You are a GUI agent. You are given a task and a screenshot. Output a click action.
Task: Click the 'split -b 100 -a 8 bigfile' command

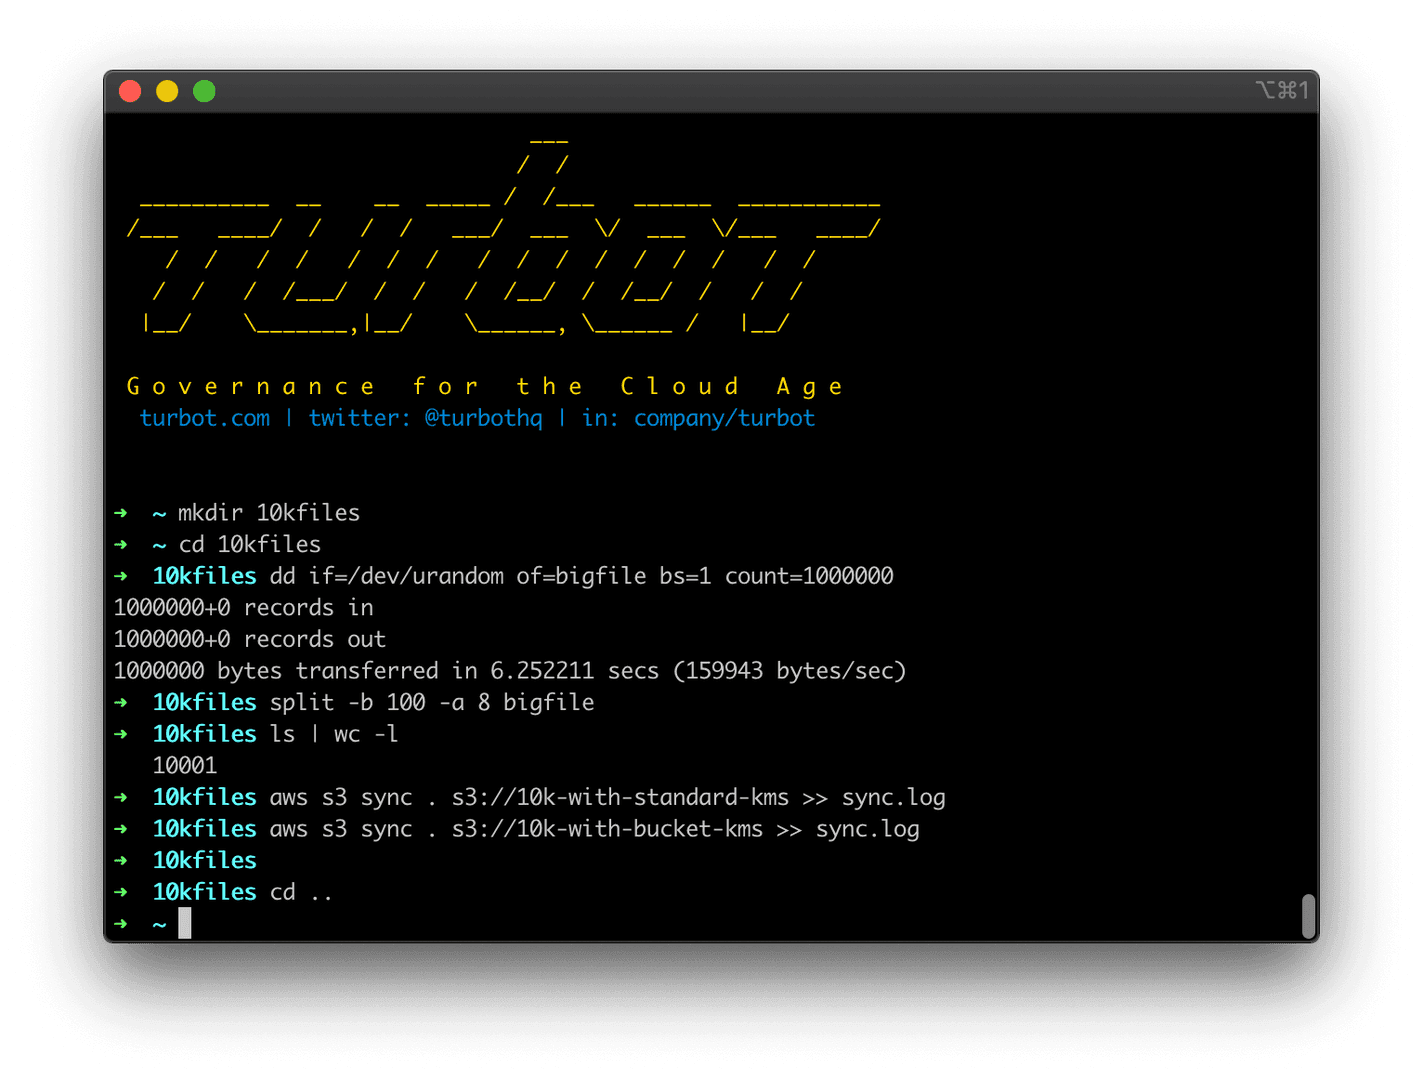(x=432, y=703)
